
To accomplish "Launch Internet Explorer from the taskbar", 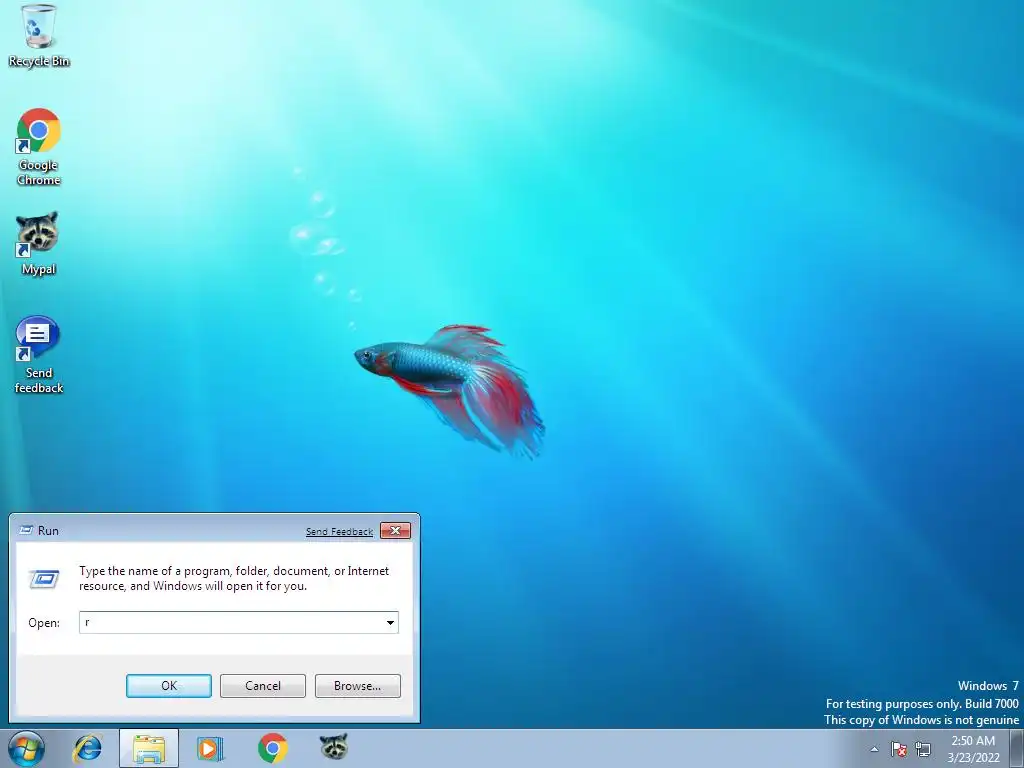I will click(x=88, y=748).
